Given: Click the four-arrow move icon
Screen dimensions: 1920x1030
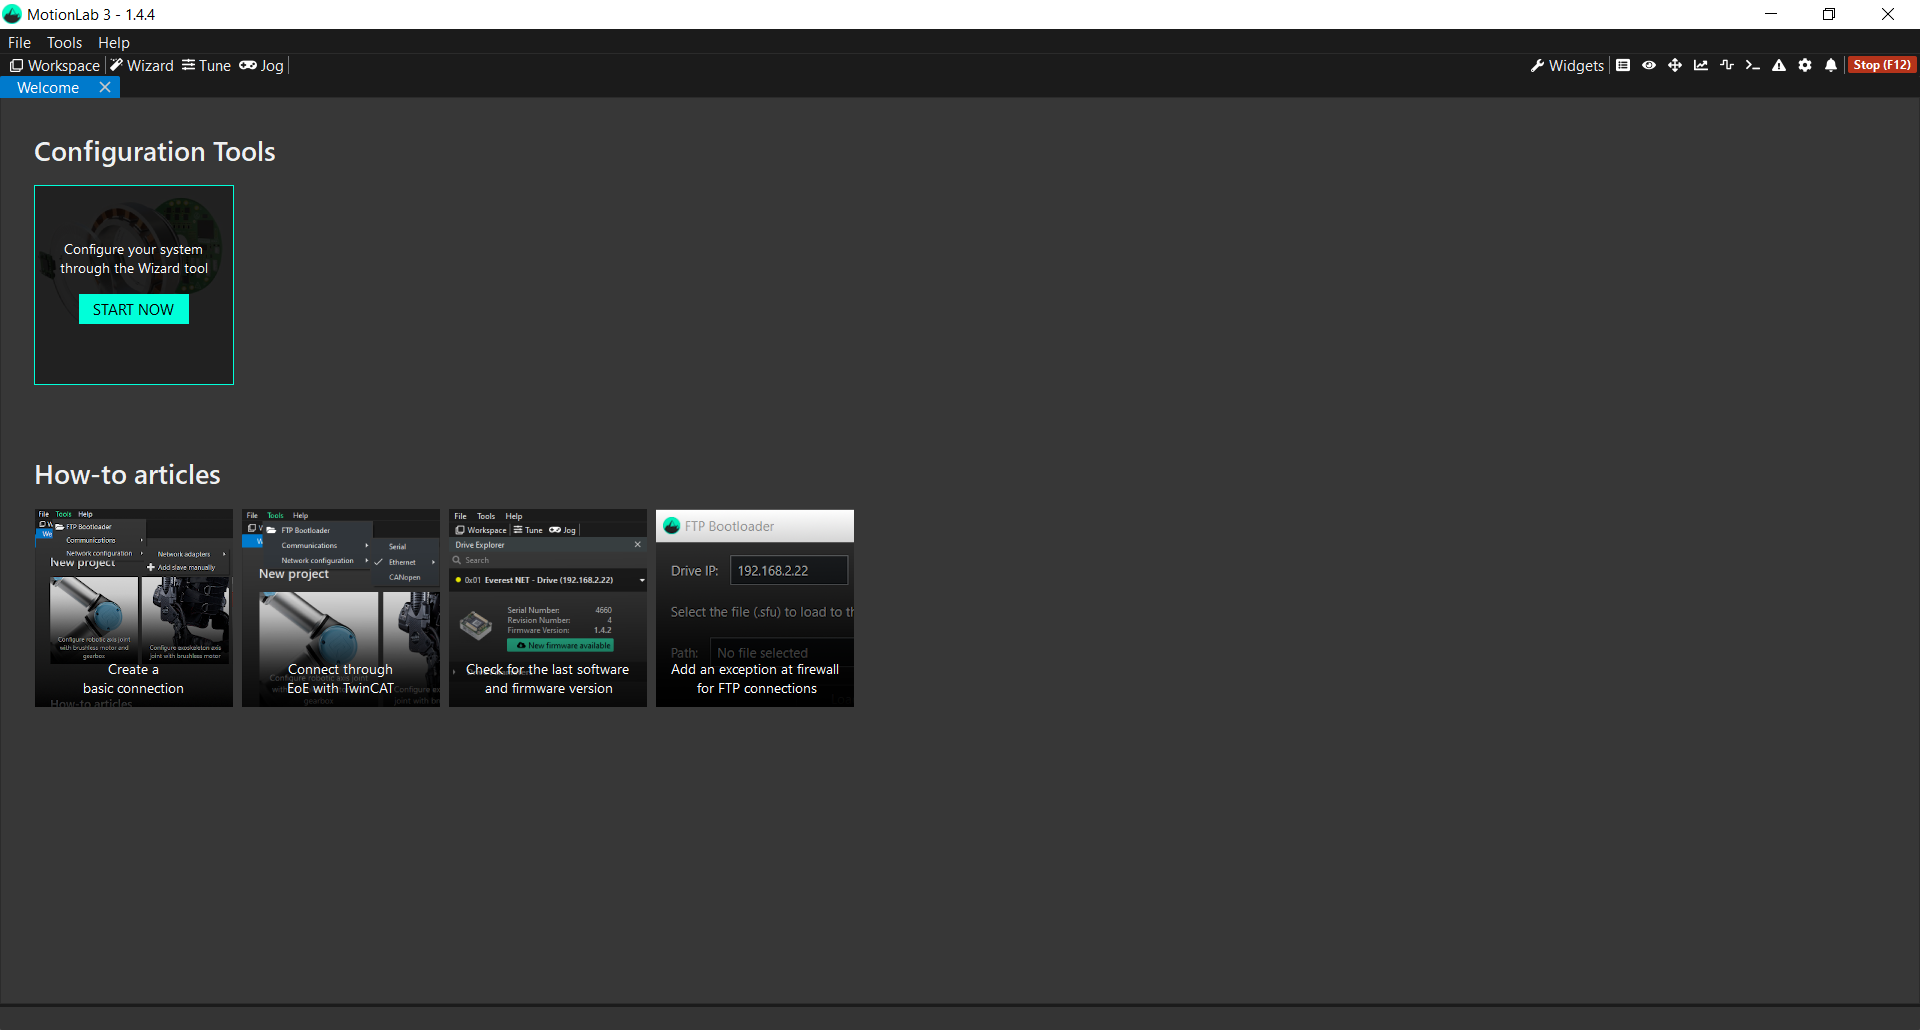Looking at the screenshot, I should tap(1675, 65).
